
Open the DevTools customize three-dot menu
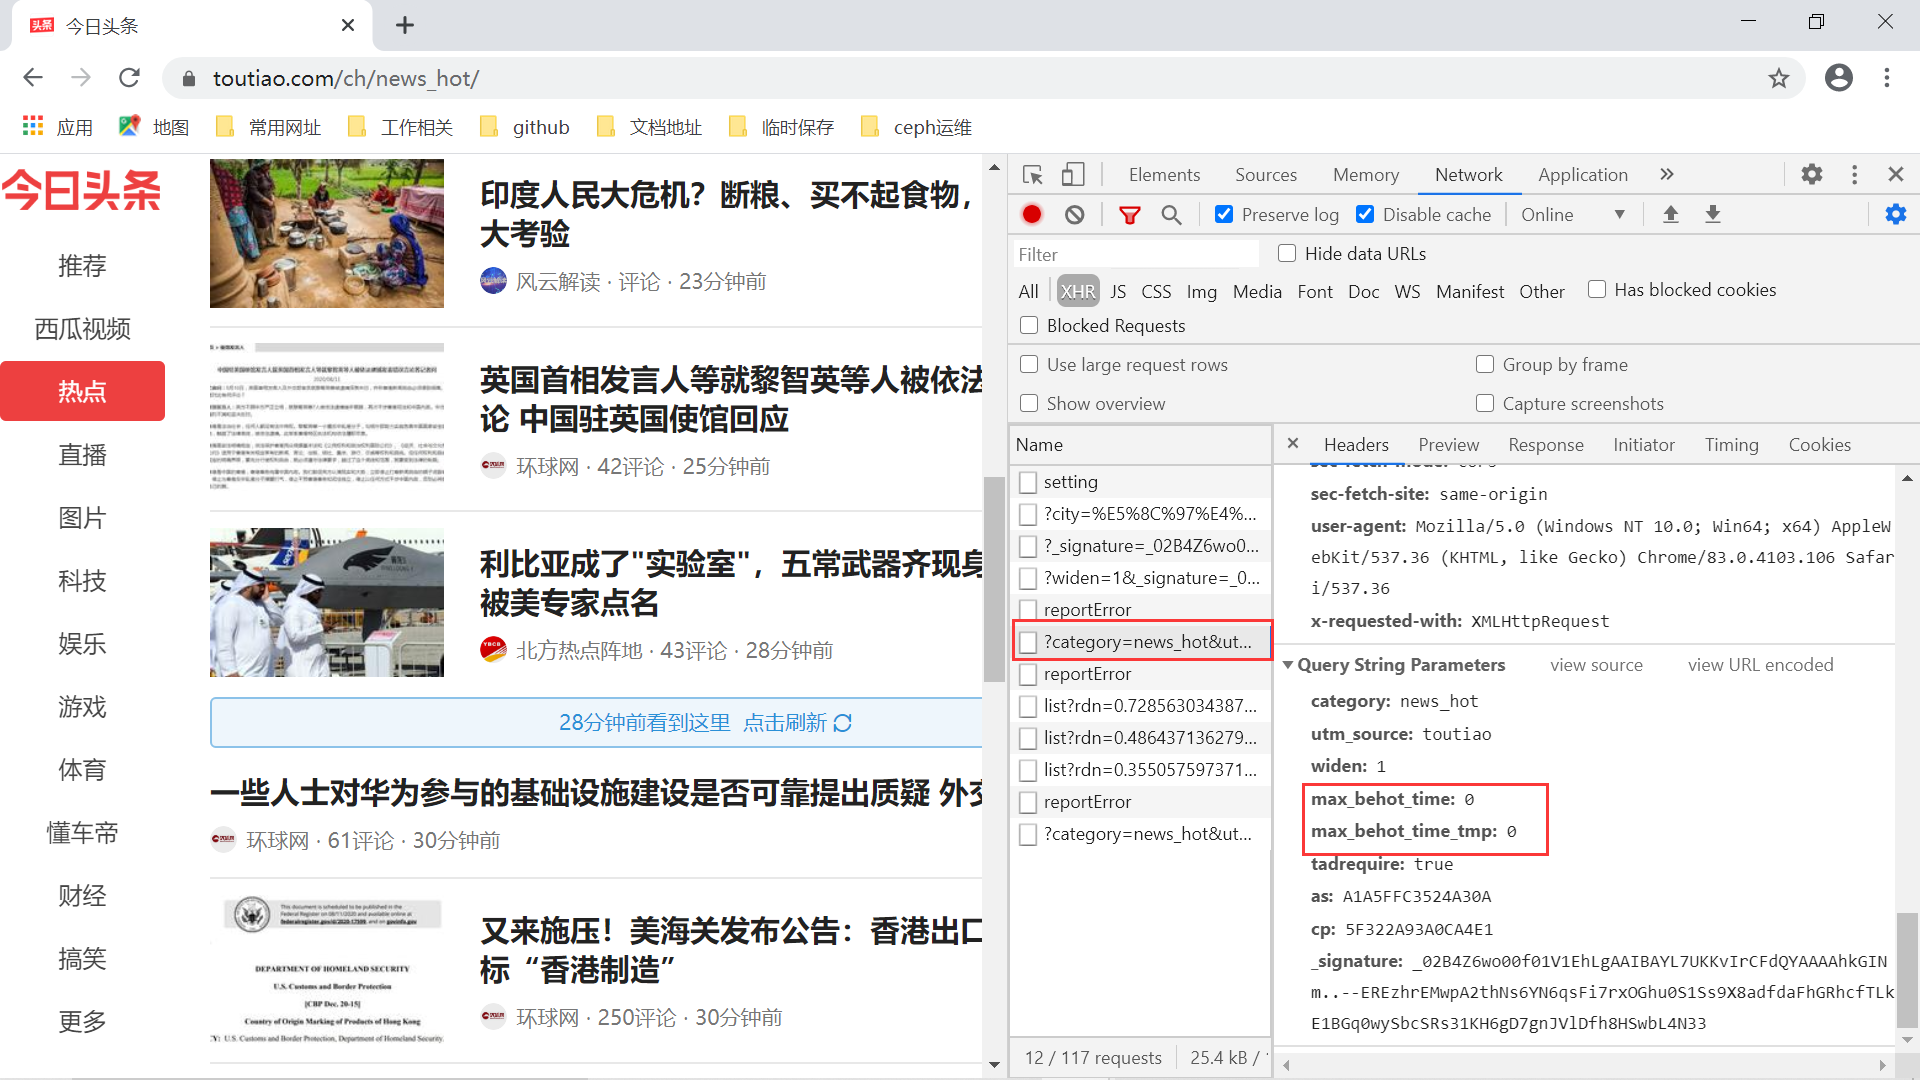pyautogui.click(x=1854, y=175)
